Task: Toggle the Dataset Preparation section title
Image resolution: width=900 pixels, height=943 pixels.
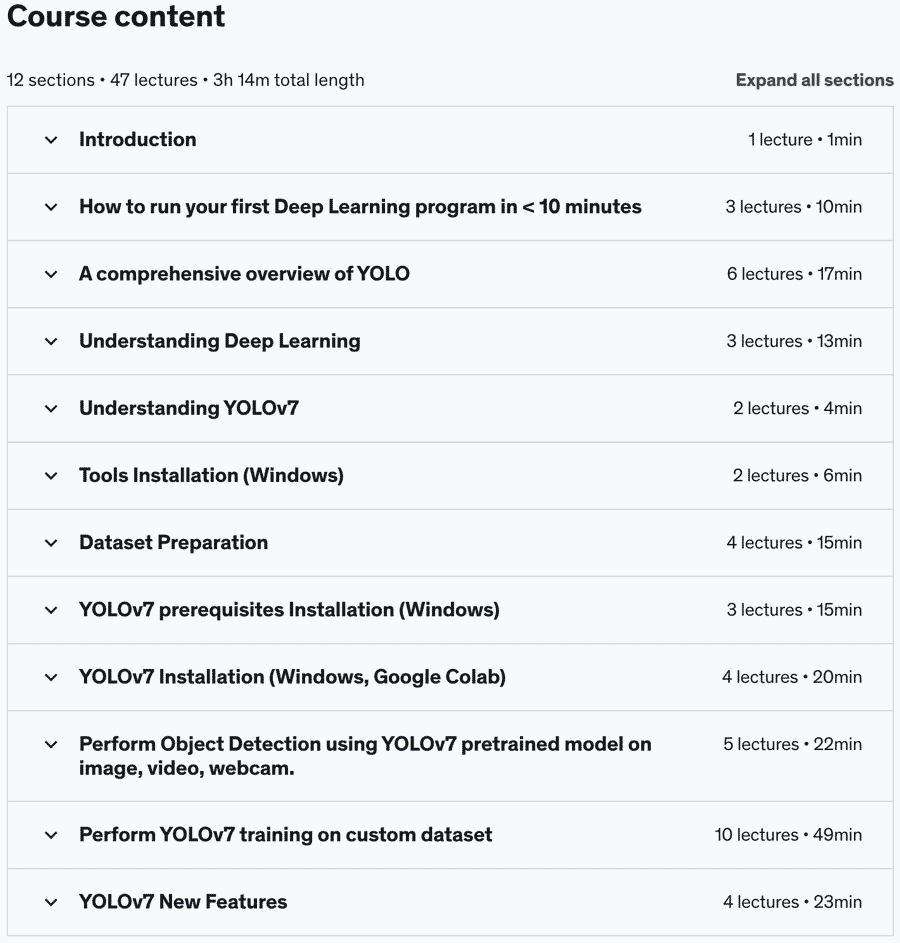Action: point(173,543)
